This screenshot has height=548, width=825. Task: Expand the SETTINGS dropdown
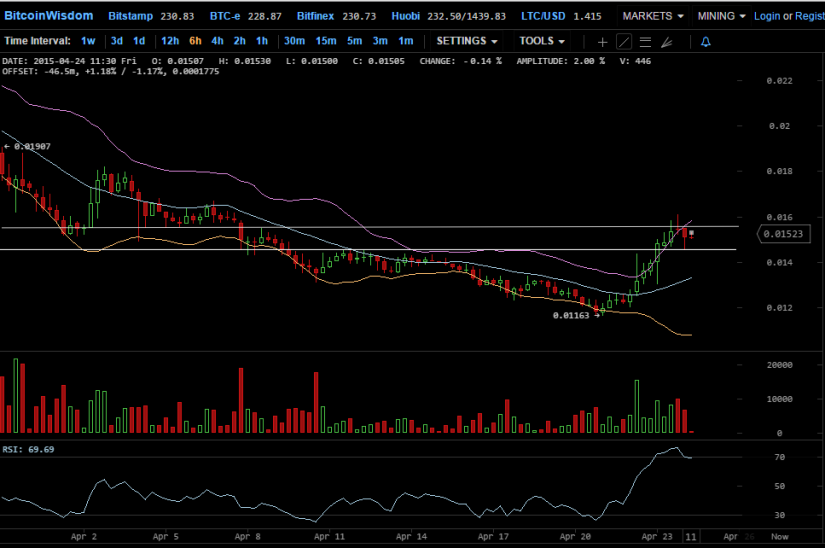click(467, 41)
